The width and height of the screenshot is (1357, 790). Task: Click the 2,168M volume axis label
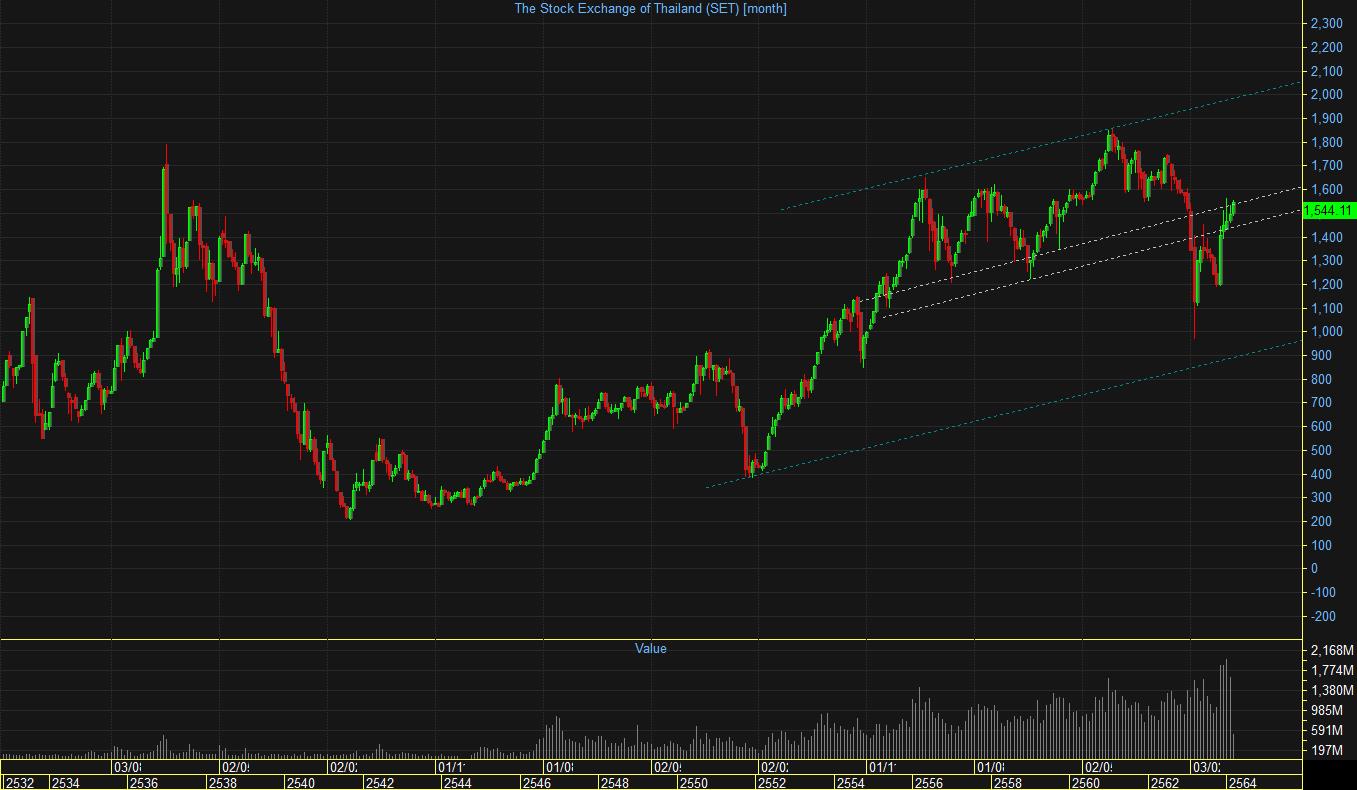1332,651
